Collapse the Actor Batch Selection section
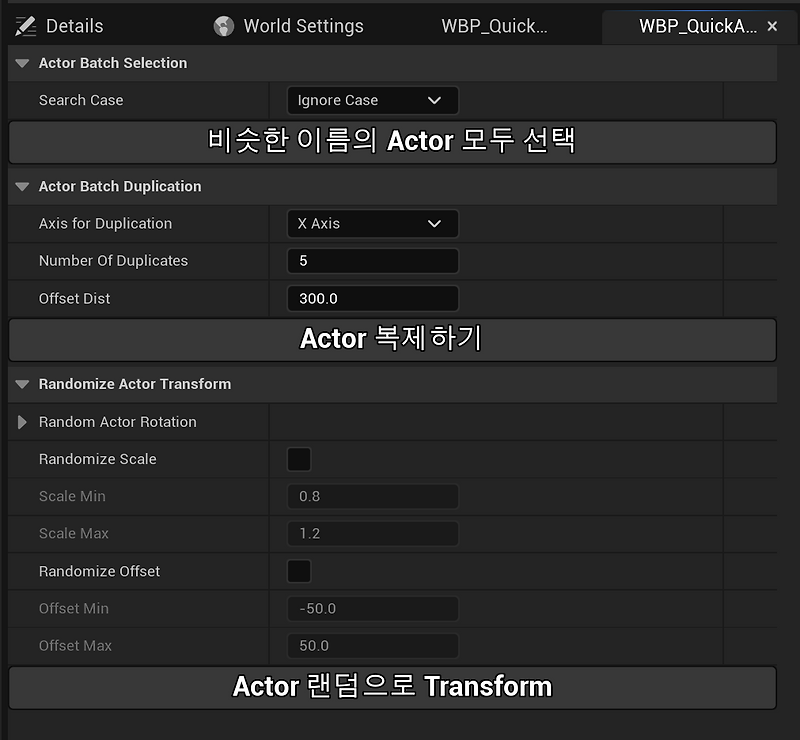800x740 pixels. click(22, 63)
